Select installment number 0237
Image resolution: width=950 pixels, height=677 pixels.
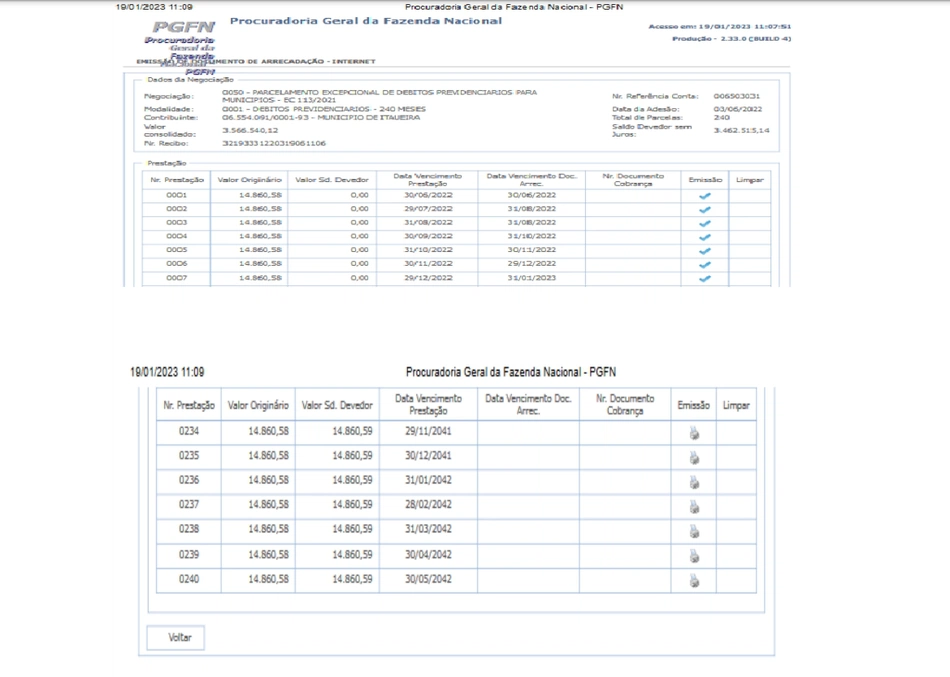click(x=189, y=504)
